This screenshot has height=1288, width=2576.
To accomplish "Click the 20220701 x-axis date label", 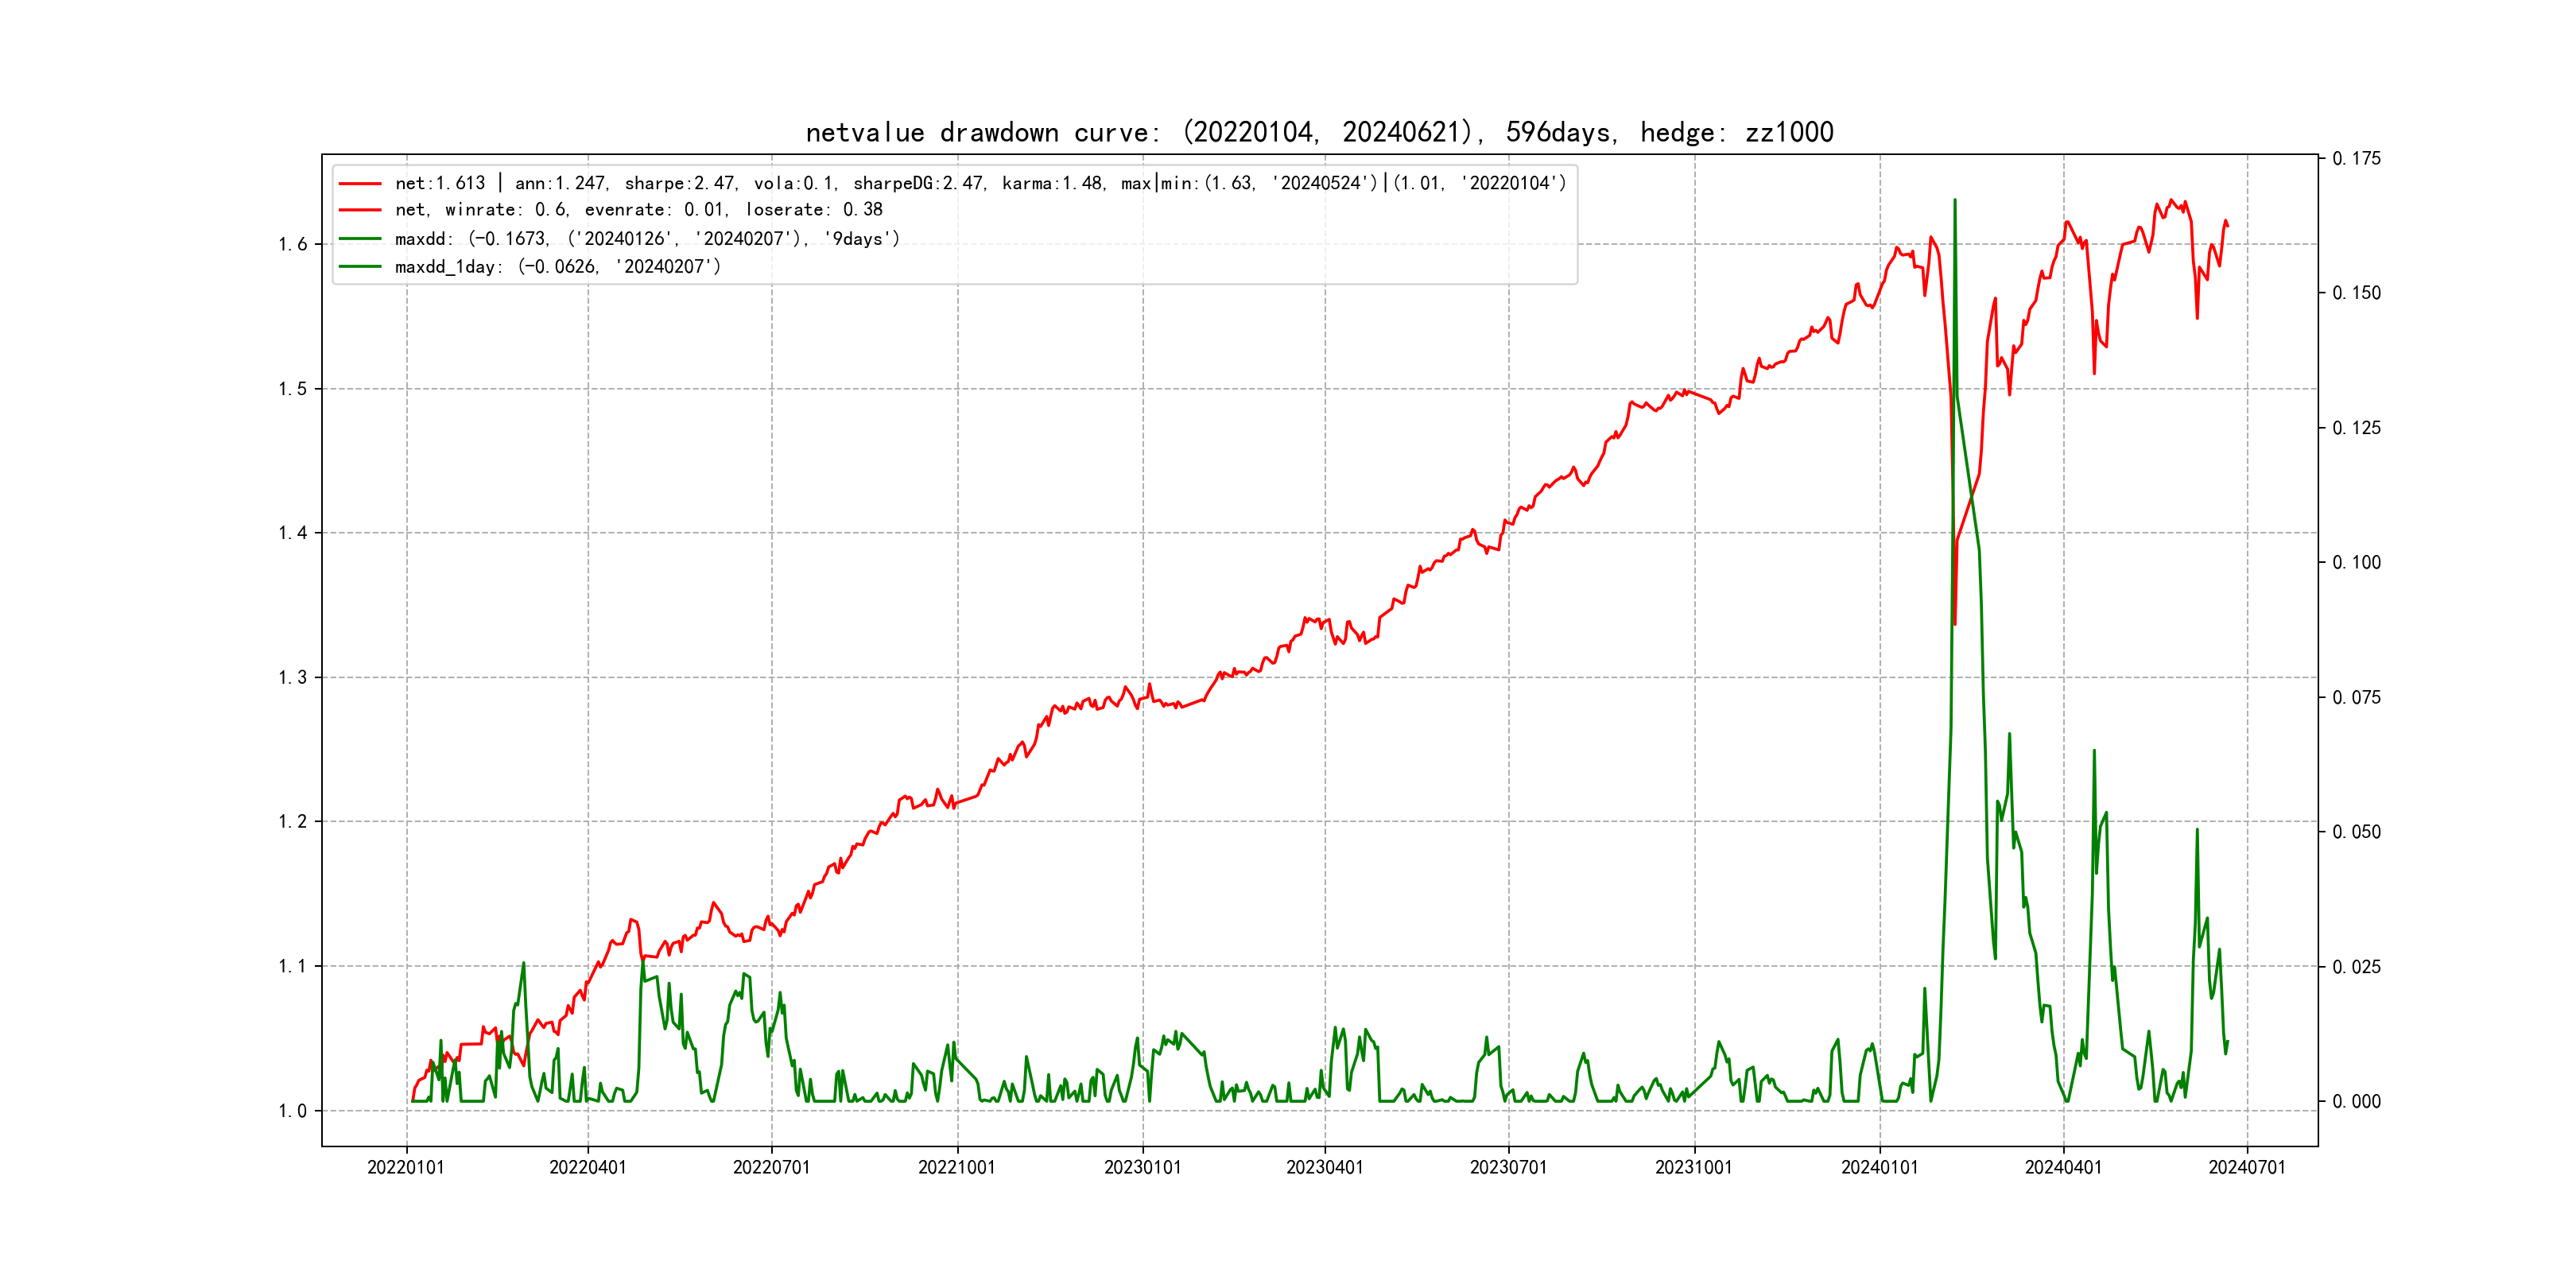I will coord(771,1168).
